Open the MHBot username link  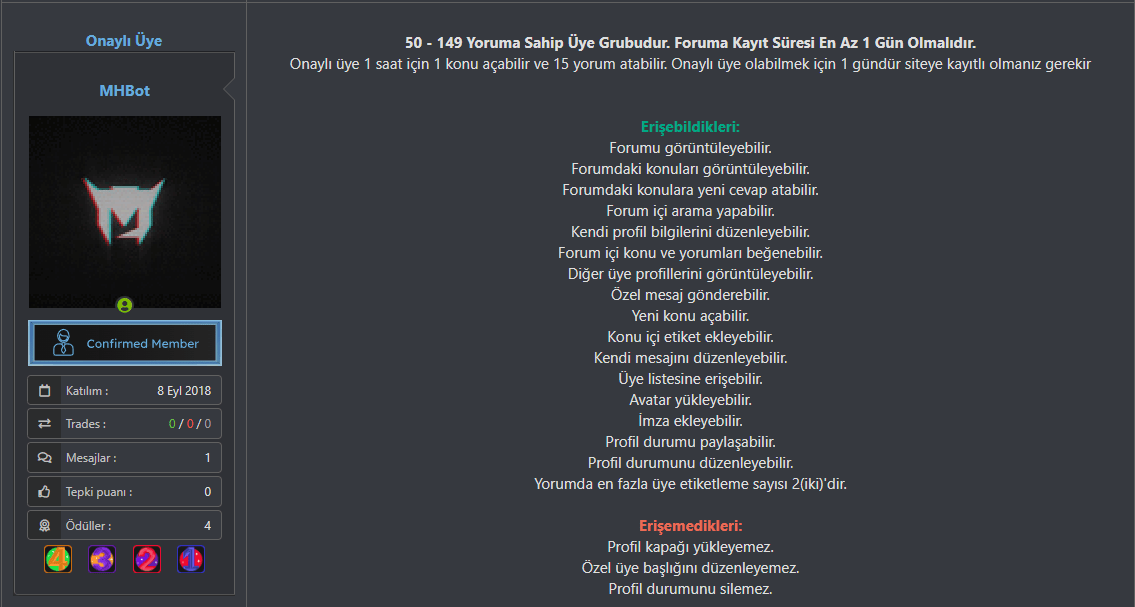[125, 90]
